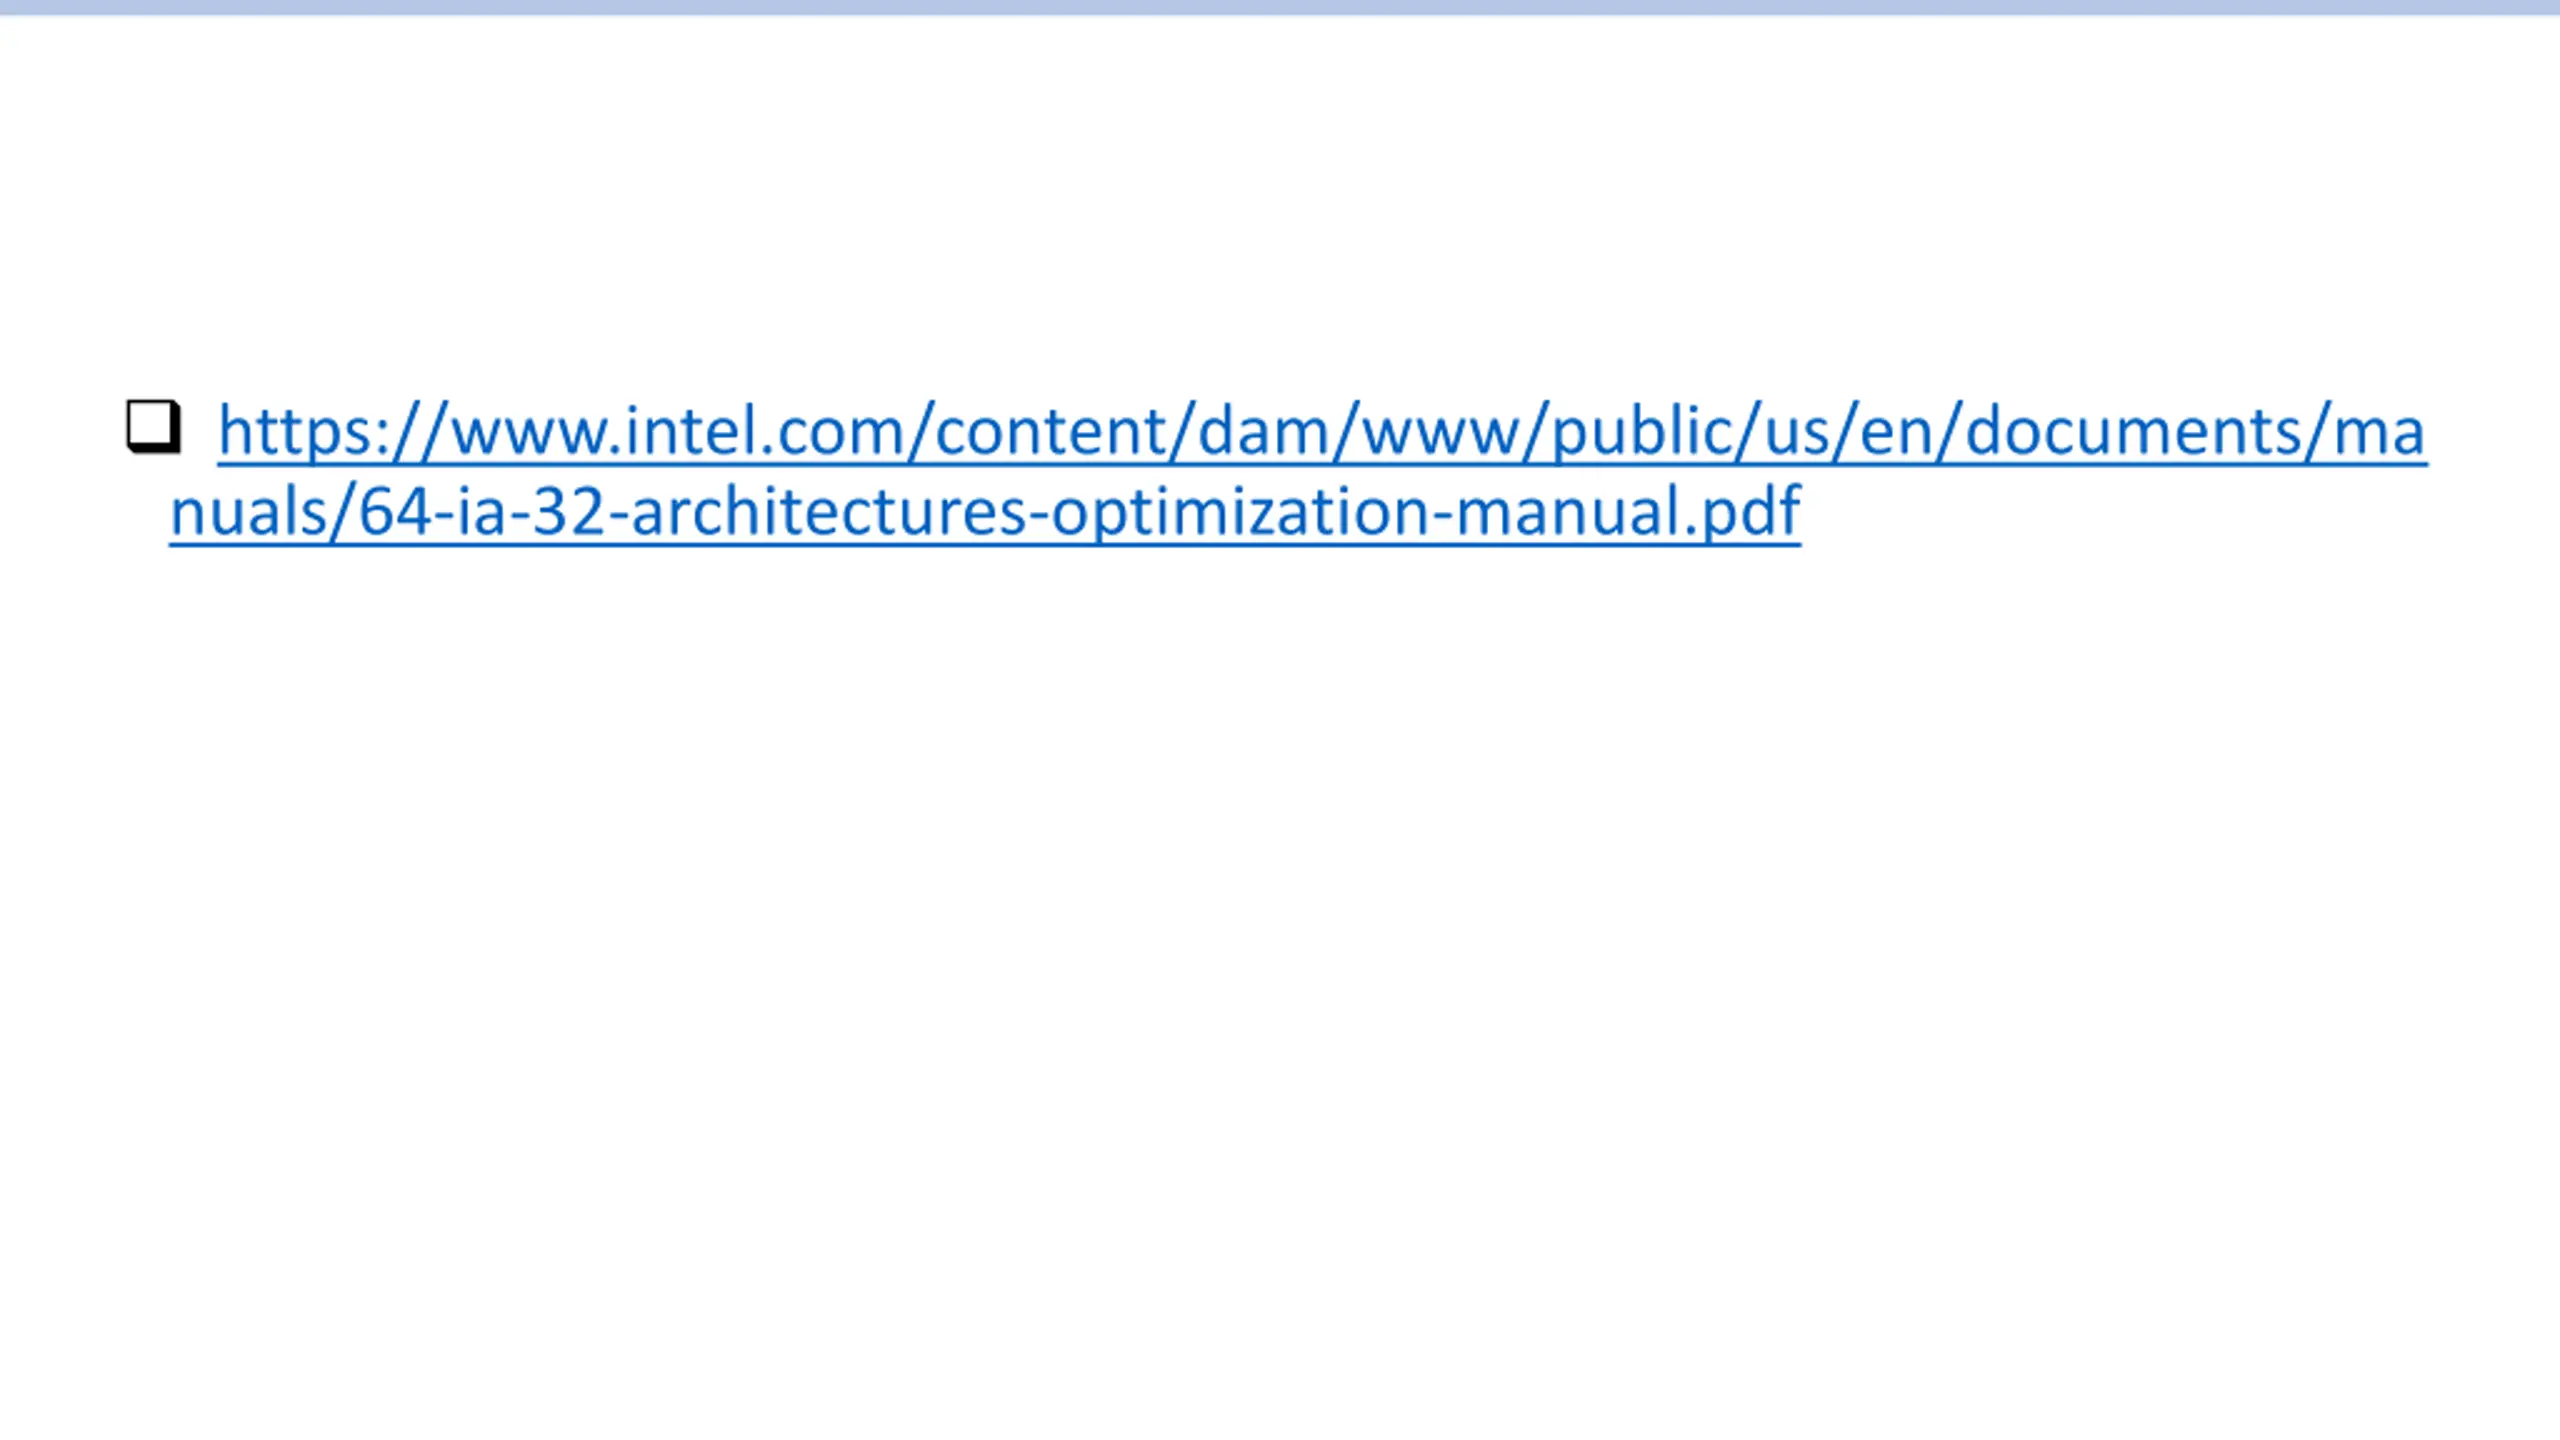Click the "https://" portion of the URL
The image size is (2560, 1440).
click(x=332, y=432)
